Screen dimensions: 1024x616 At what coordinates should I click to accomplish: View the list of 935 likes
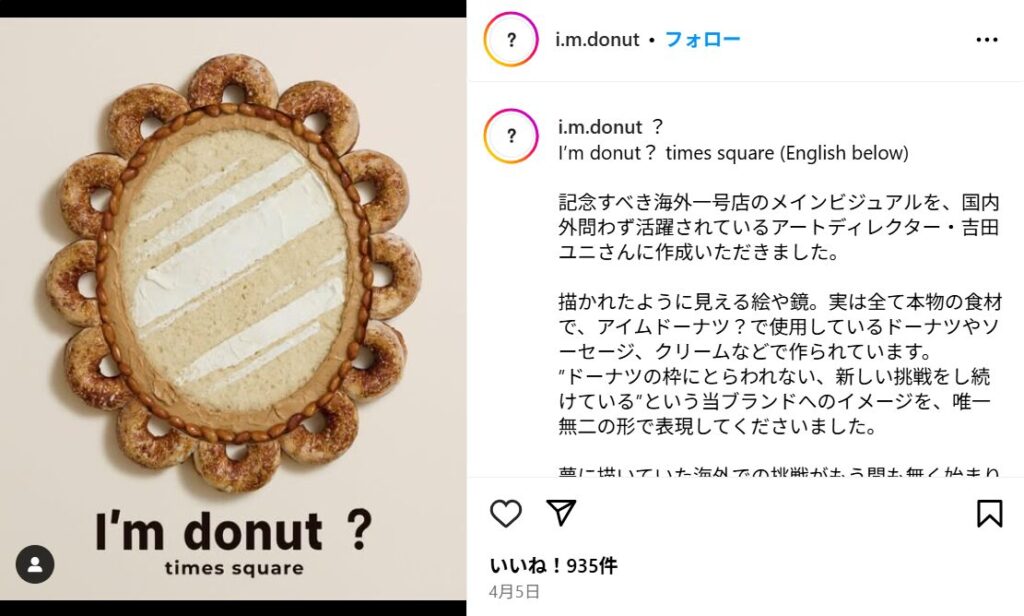(x=553, y=565)
